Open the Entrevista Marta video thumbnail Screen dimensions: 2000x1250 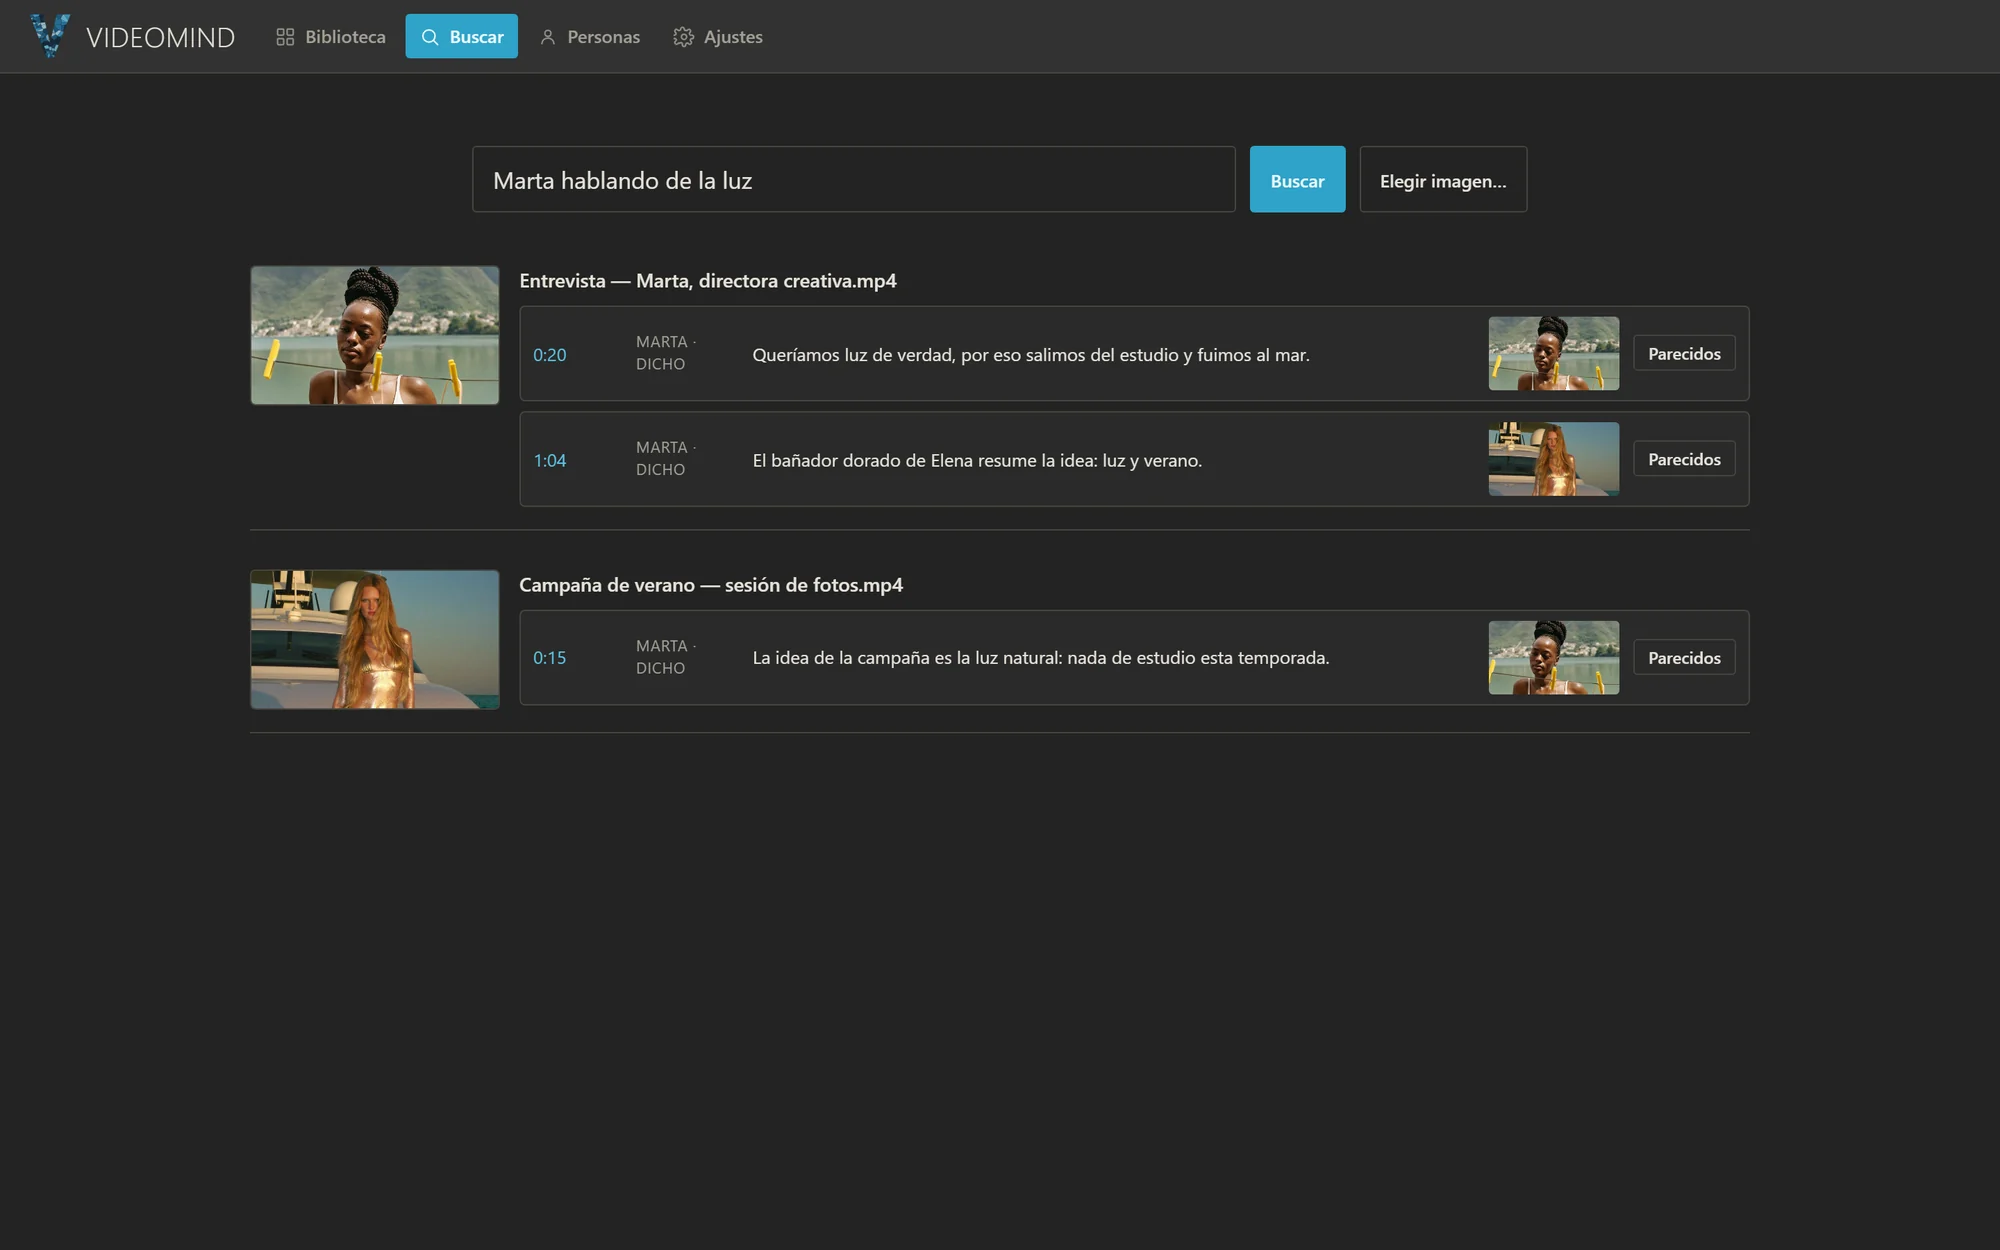(x=375, y=335)
